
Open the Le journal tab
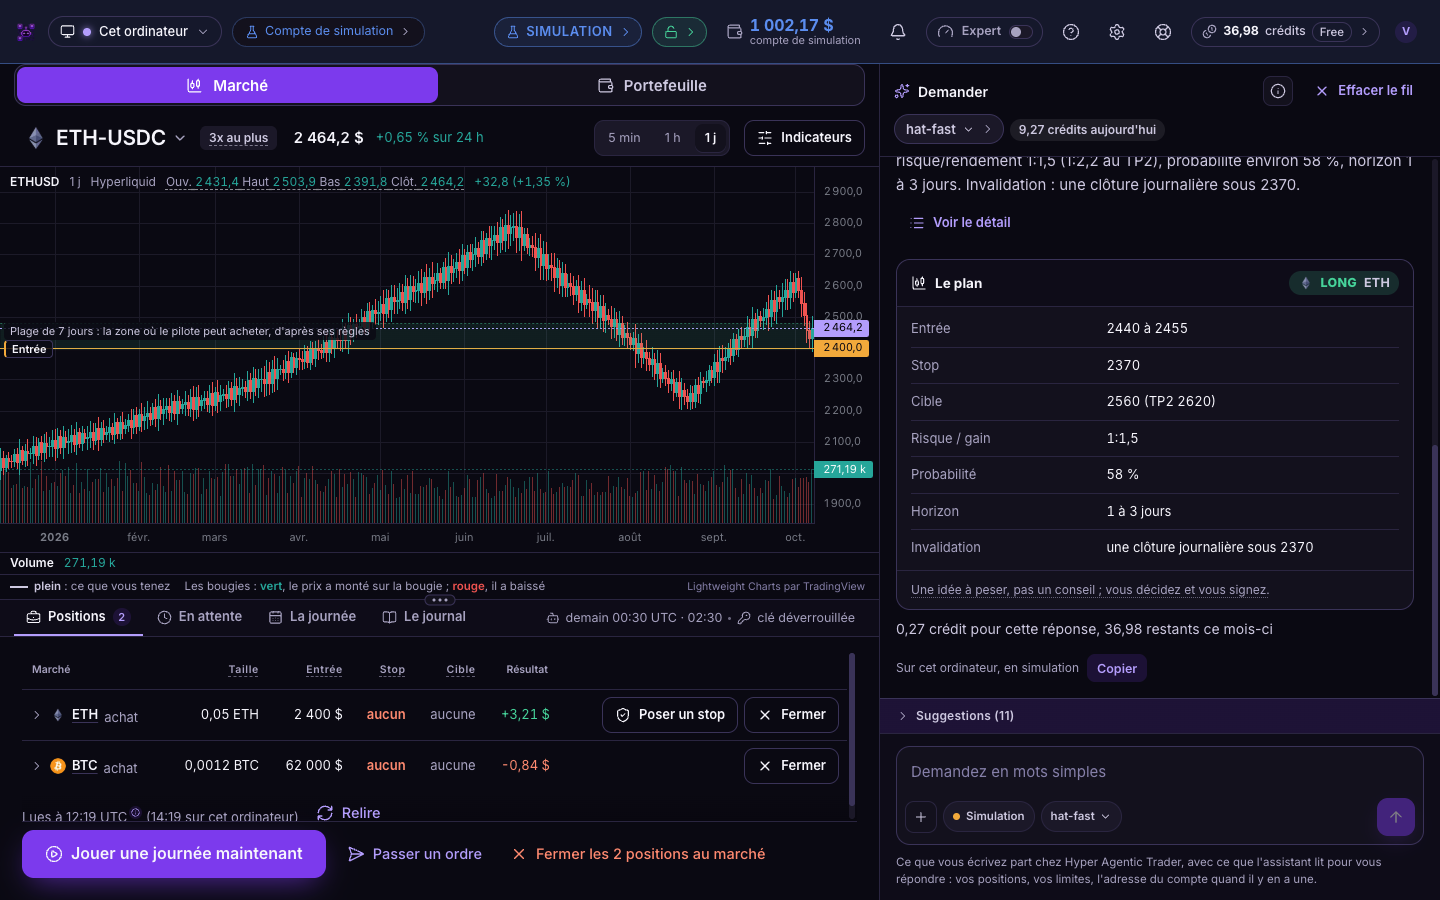pyautogui.click(x=424, y=617)
